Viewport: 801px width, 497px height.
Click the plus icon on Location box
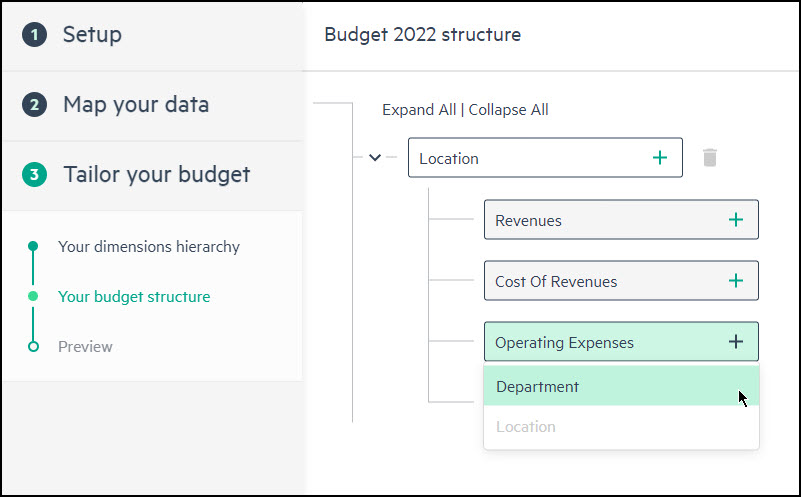click(x=659, y=158)
